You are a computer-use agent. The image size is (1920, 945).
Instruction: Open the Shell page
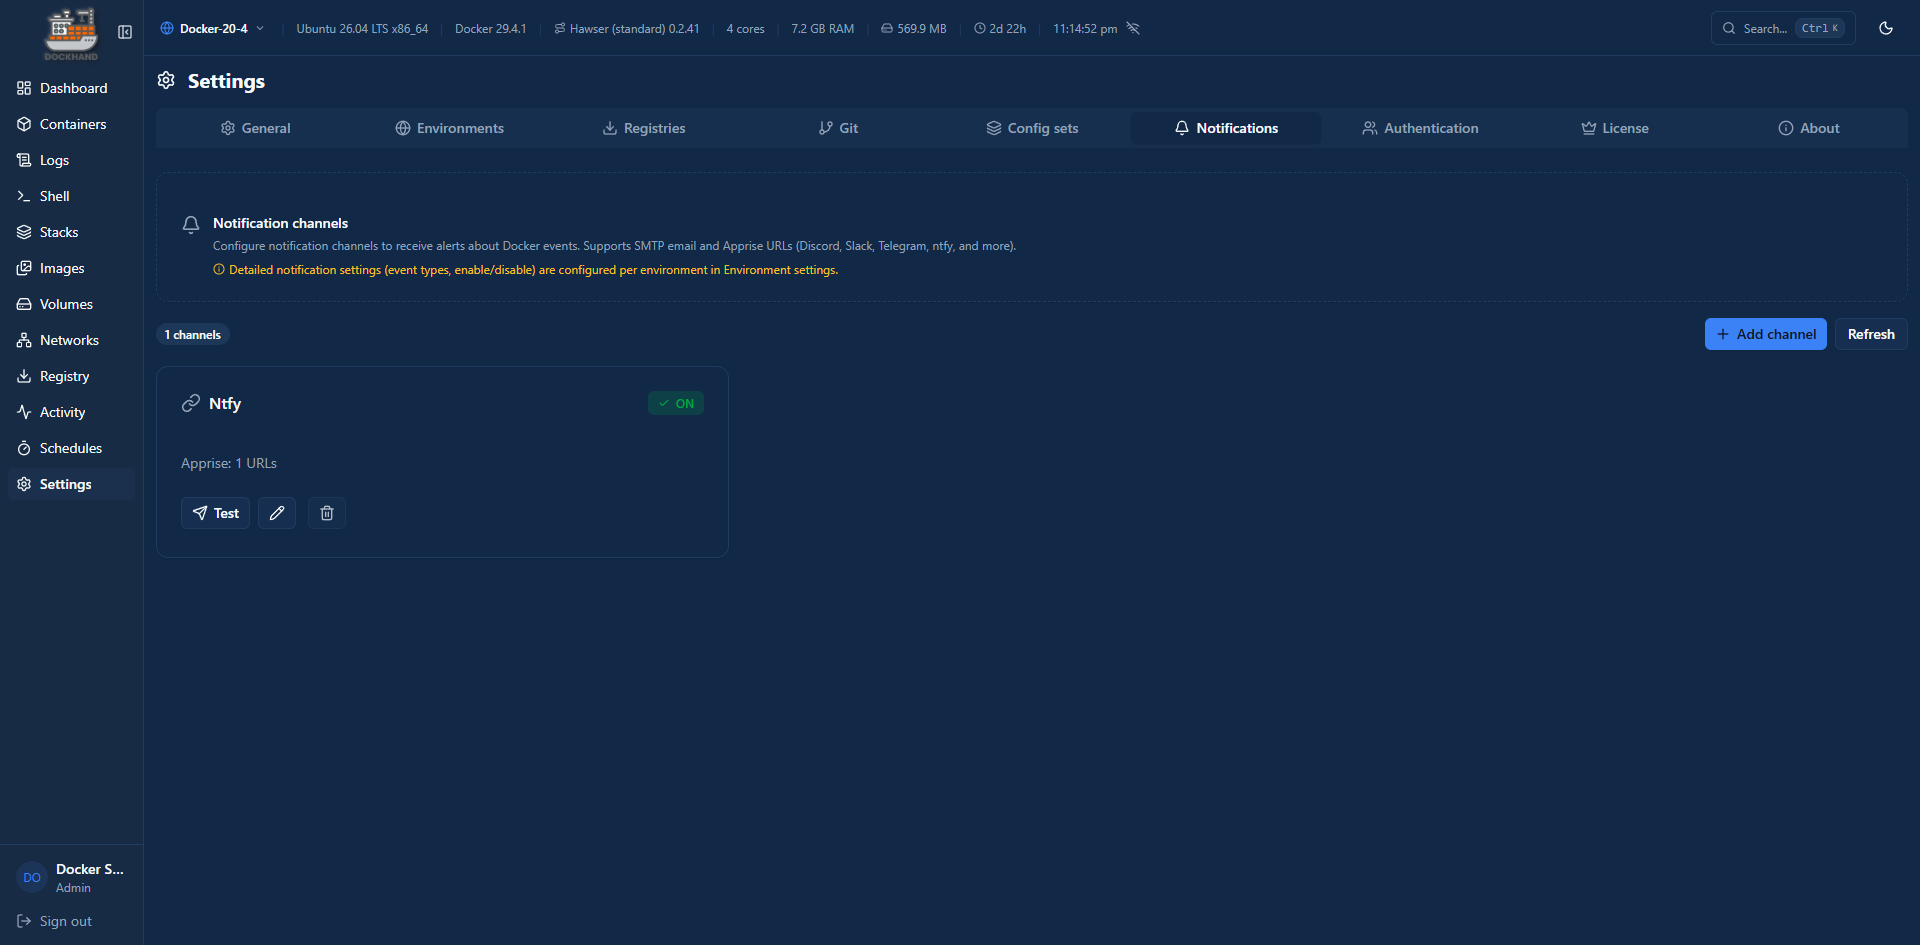point(71,196)
